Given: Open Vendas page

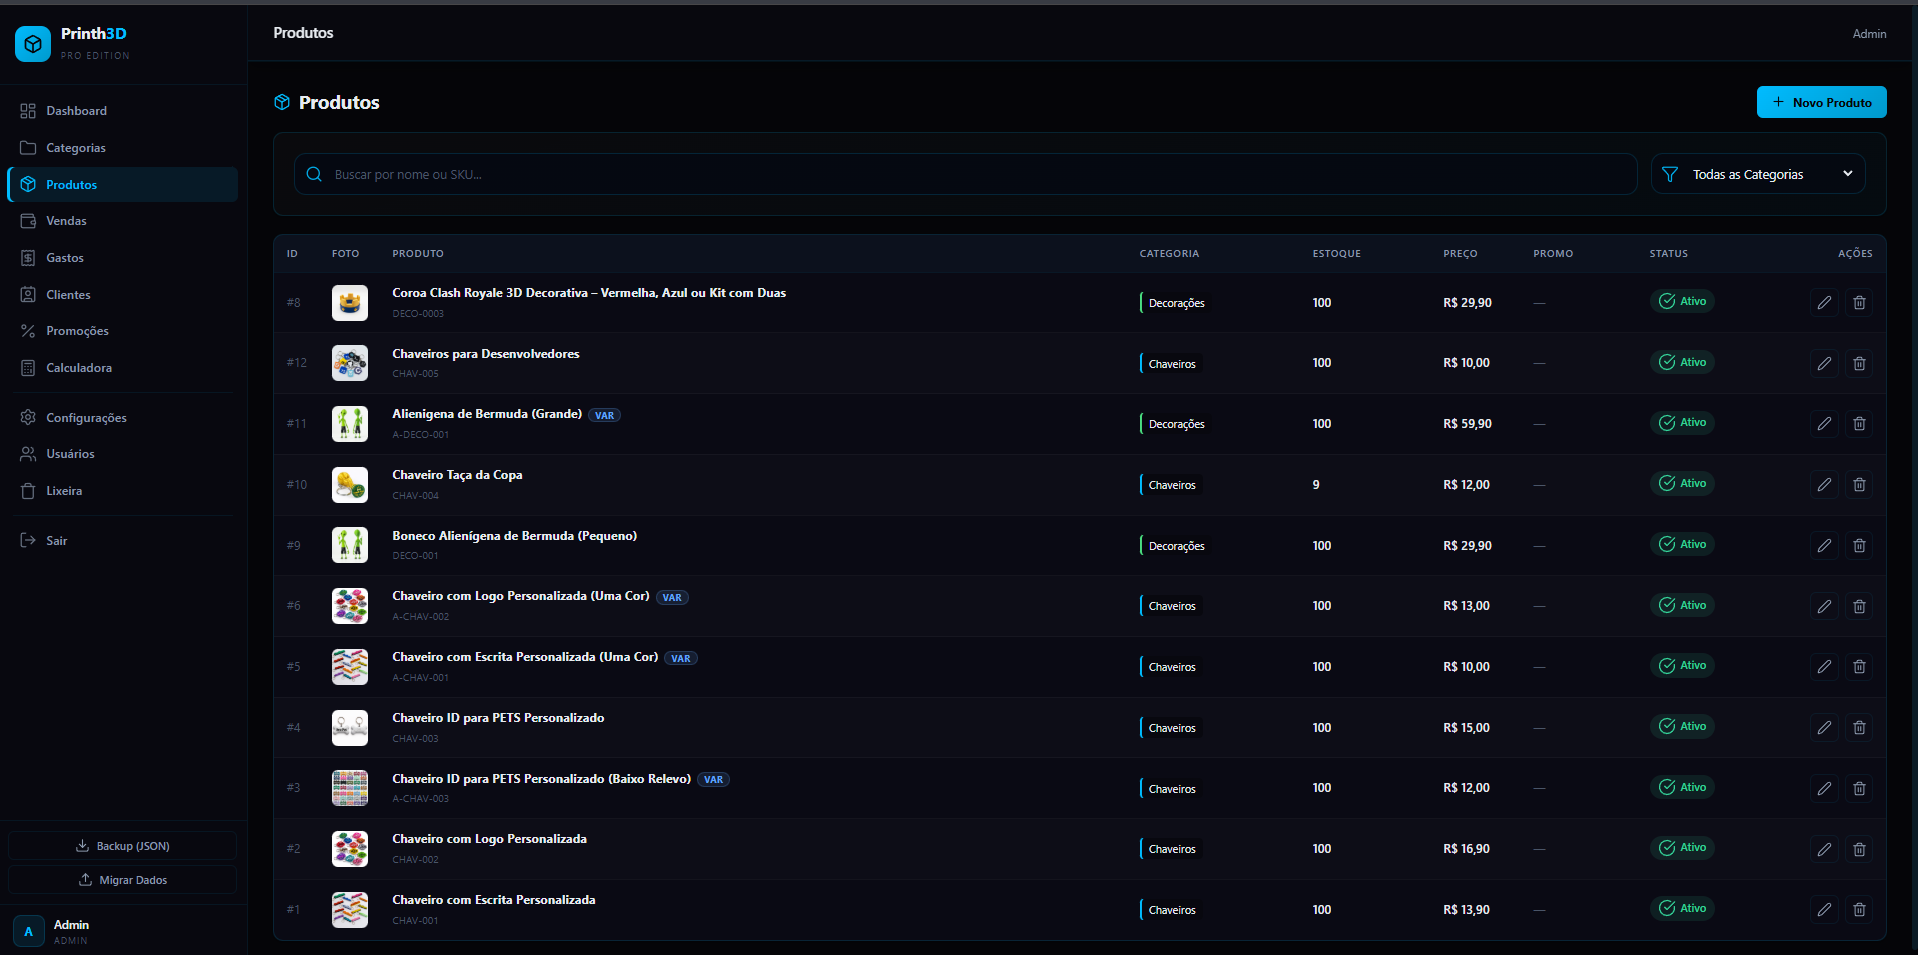Looking at the screenshot, I should pyautogui.click(x=123, y=221).
